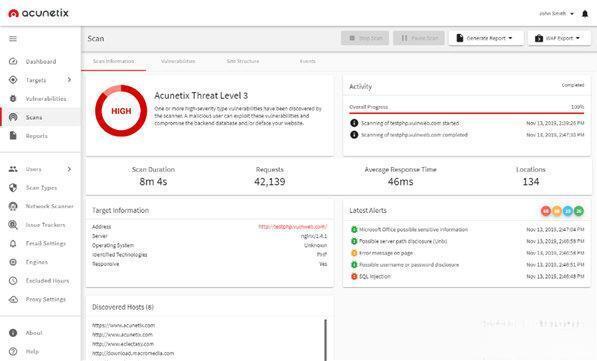
Task: Expand the Targets submenu chevron
Action: coord(69,80)
